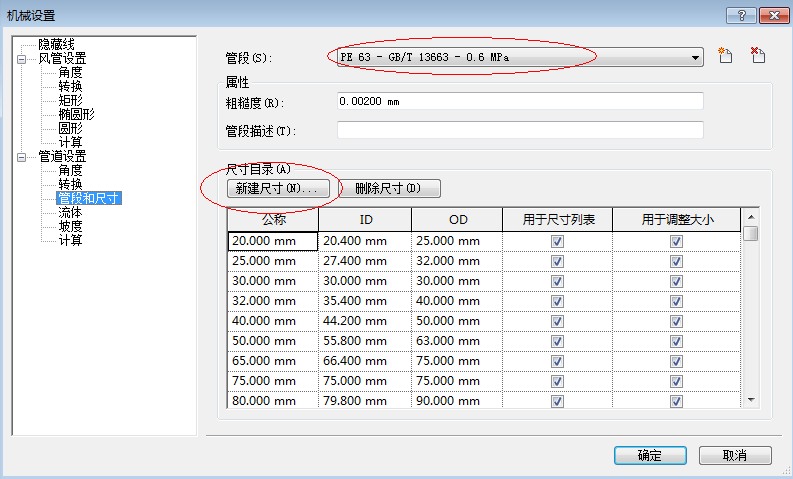This screenshot has width=793, height=479.
Task: Select the 79.800 mm ID cell
Action: point(365,400)
